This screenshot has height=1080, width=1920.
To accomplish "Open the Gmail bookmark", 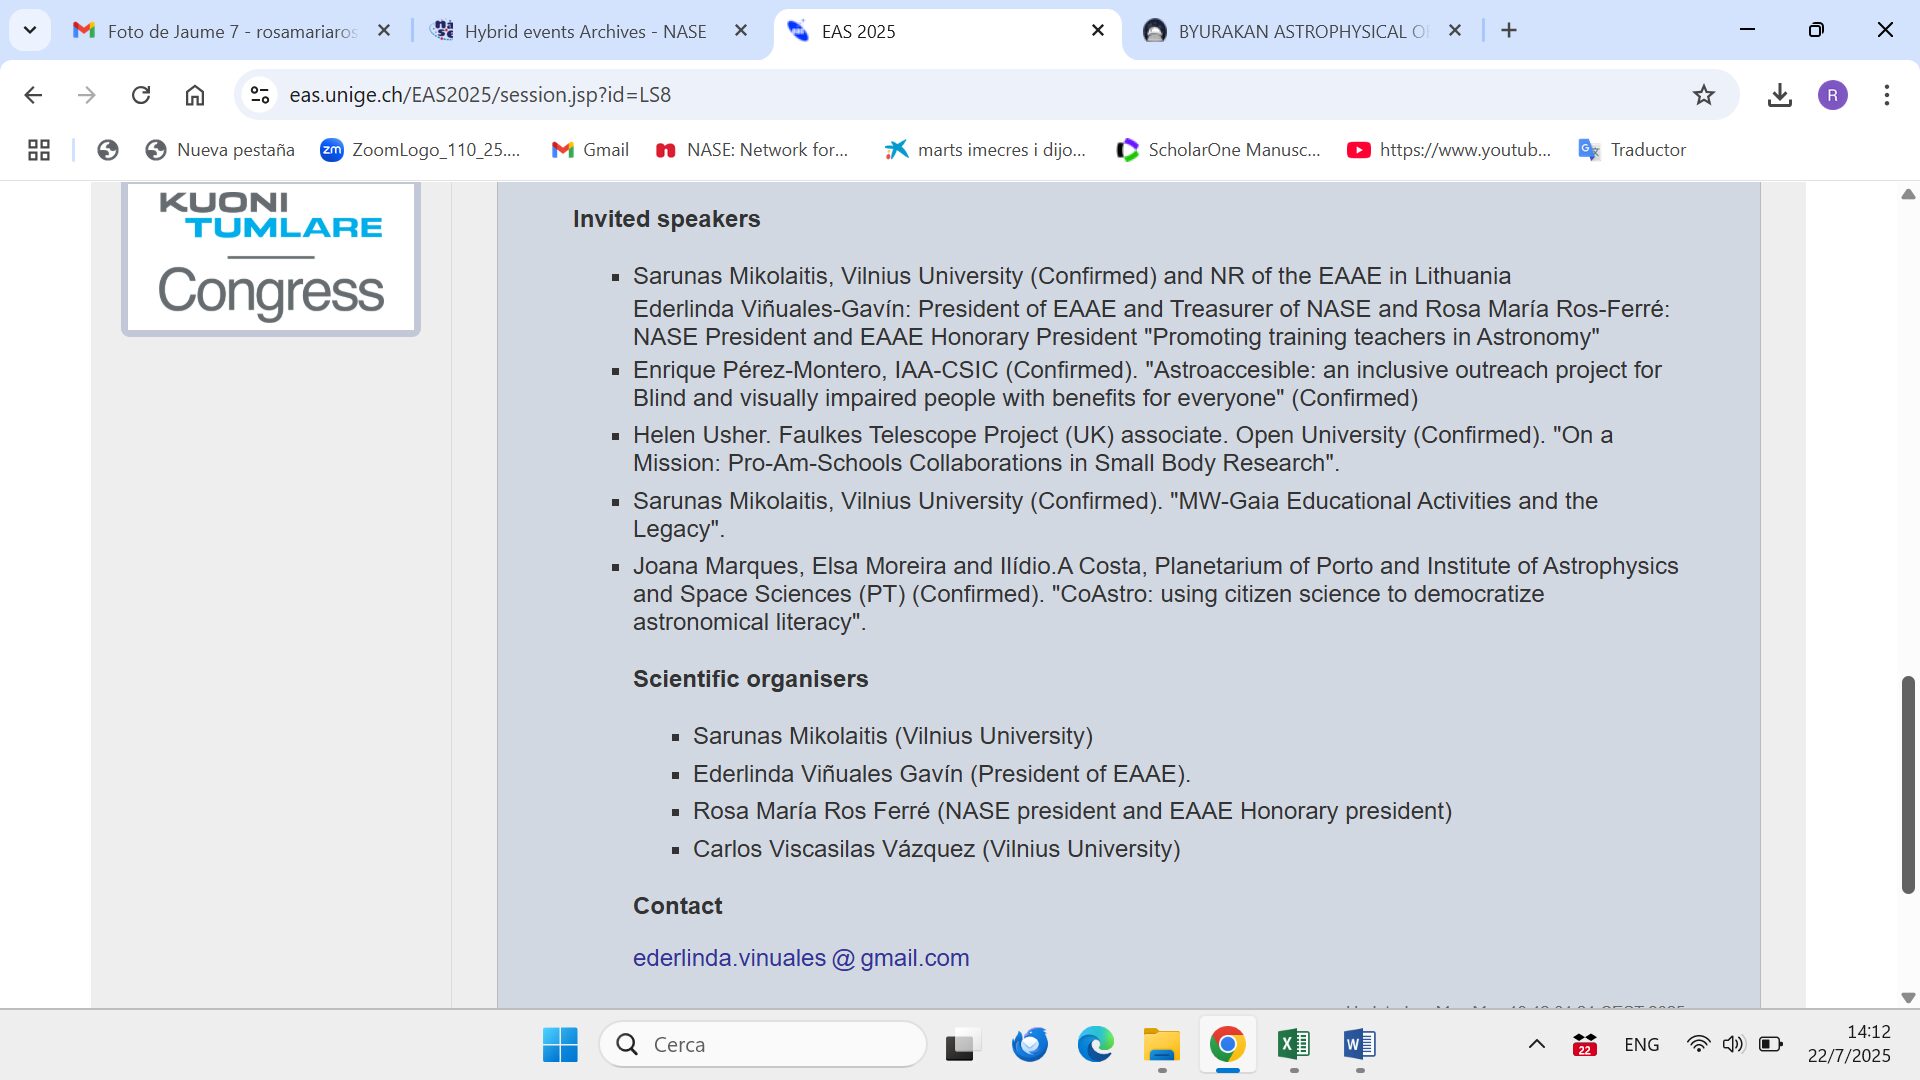I will (x=590, y=150).
